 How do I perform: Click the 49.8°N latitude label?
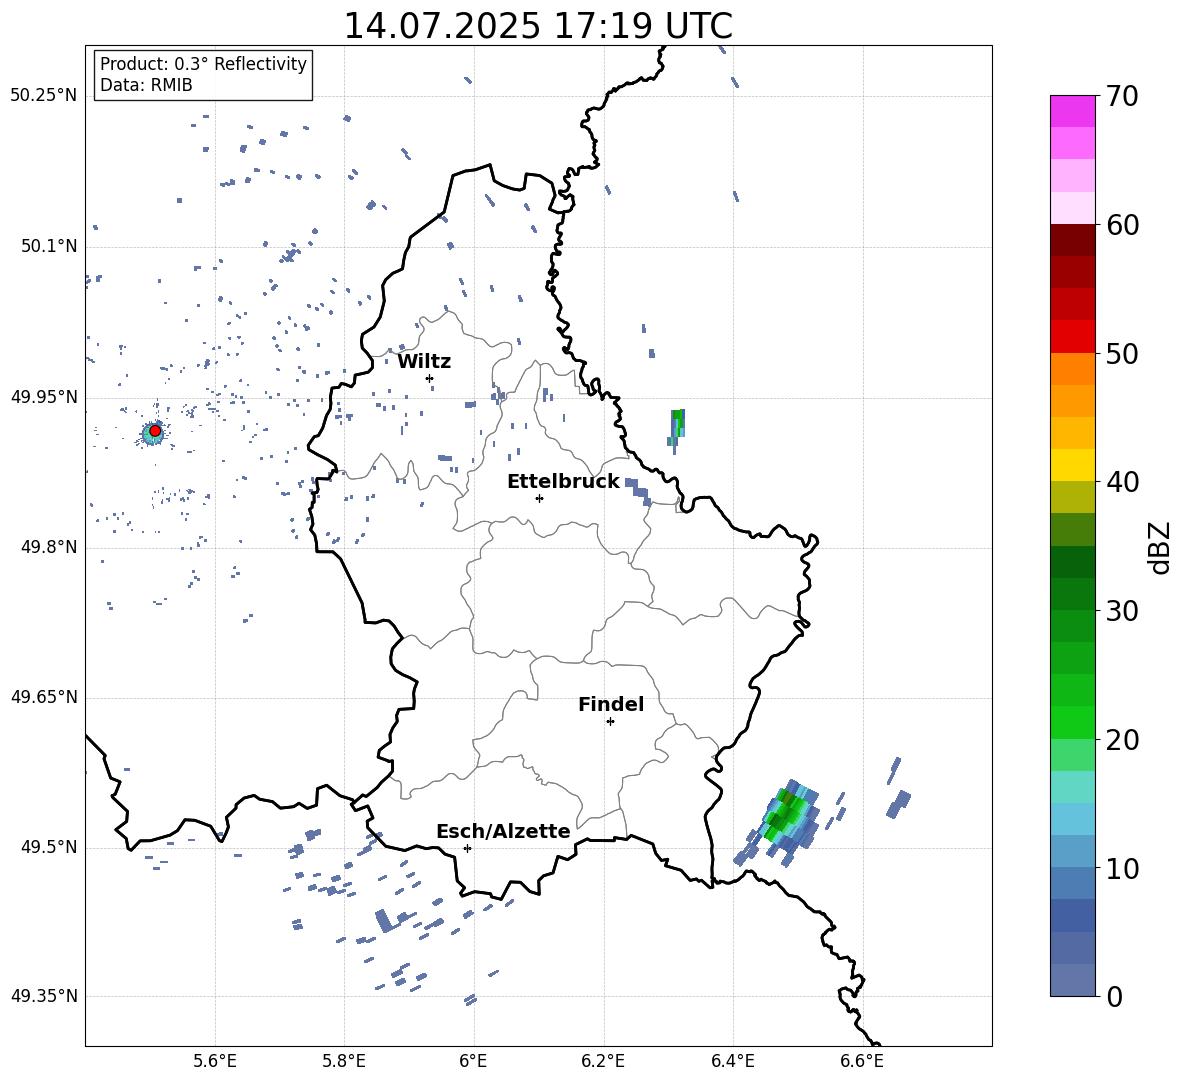48,547
